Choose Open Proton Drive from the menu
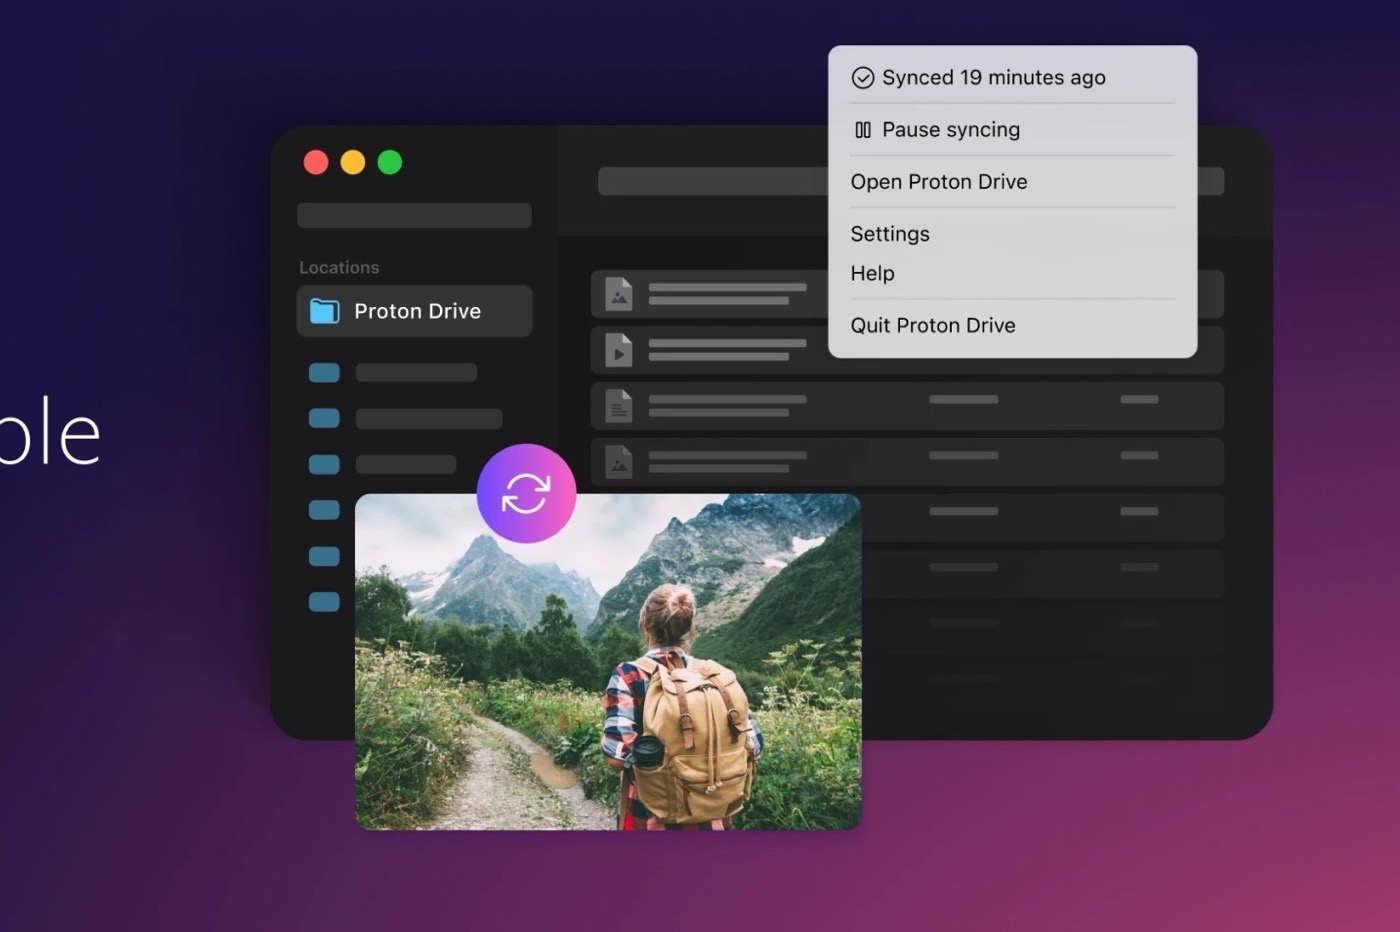 coord(939,182)
